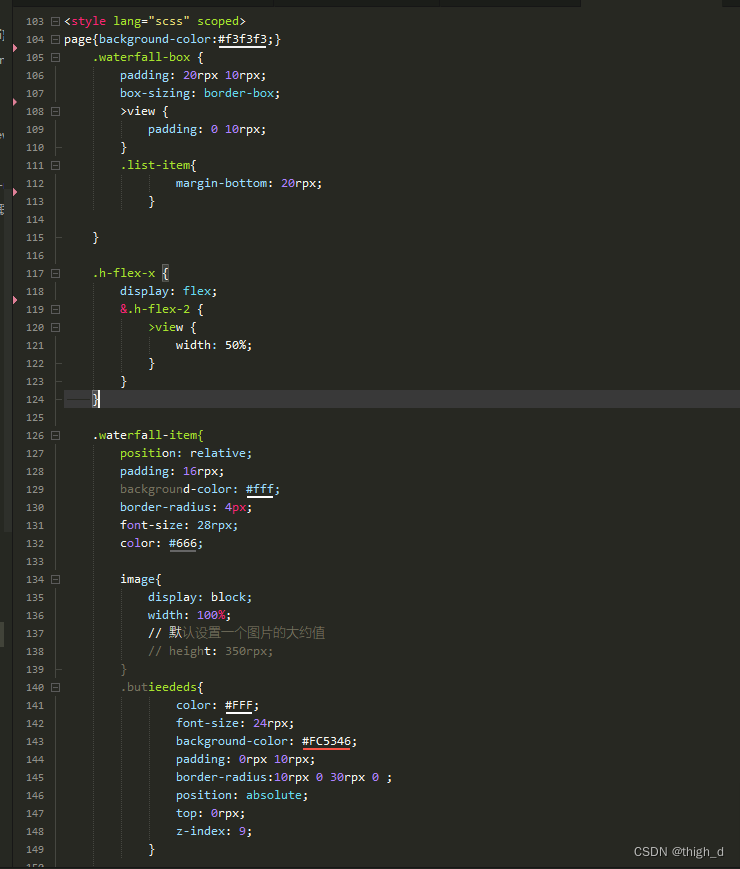
Task: Click the 'padding: 0rpx 10rpx;' declaration
Action: (246, 759)
